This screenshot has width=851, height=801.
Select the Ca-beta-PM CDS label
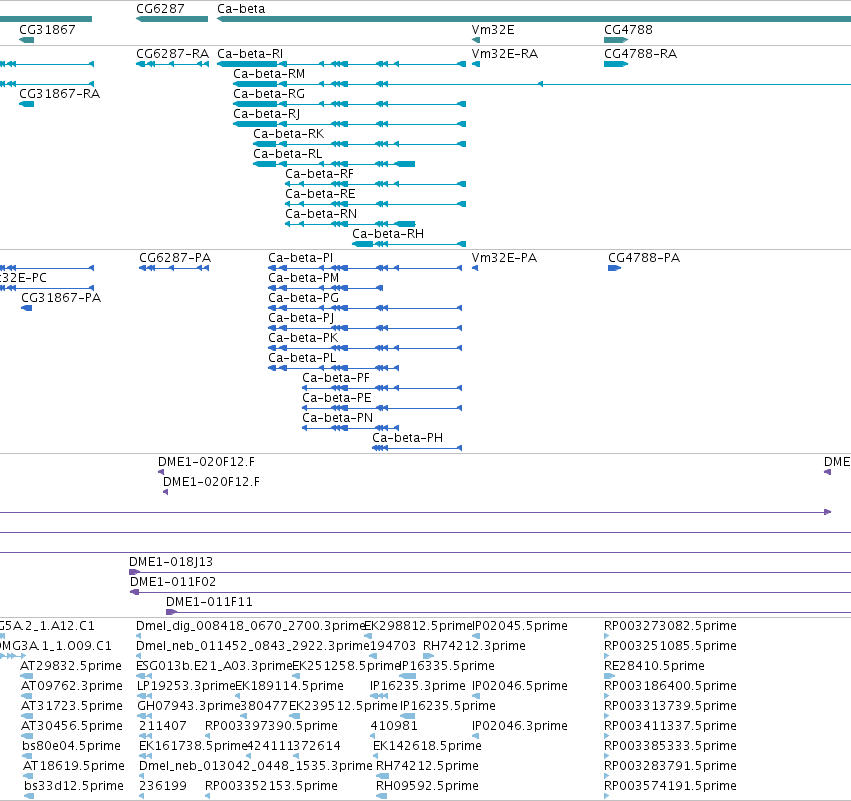(x=303, y=277)
